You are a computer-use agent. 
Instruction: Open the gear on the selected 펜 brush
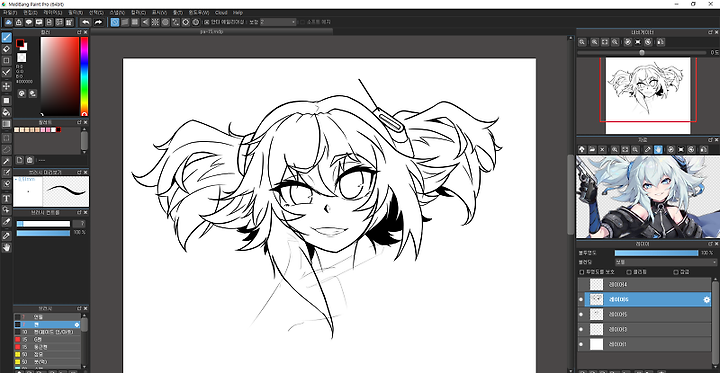point(77,325)
